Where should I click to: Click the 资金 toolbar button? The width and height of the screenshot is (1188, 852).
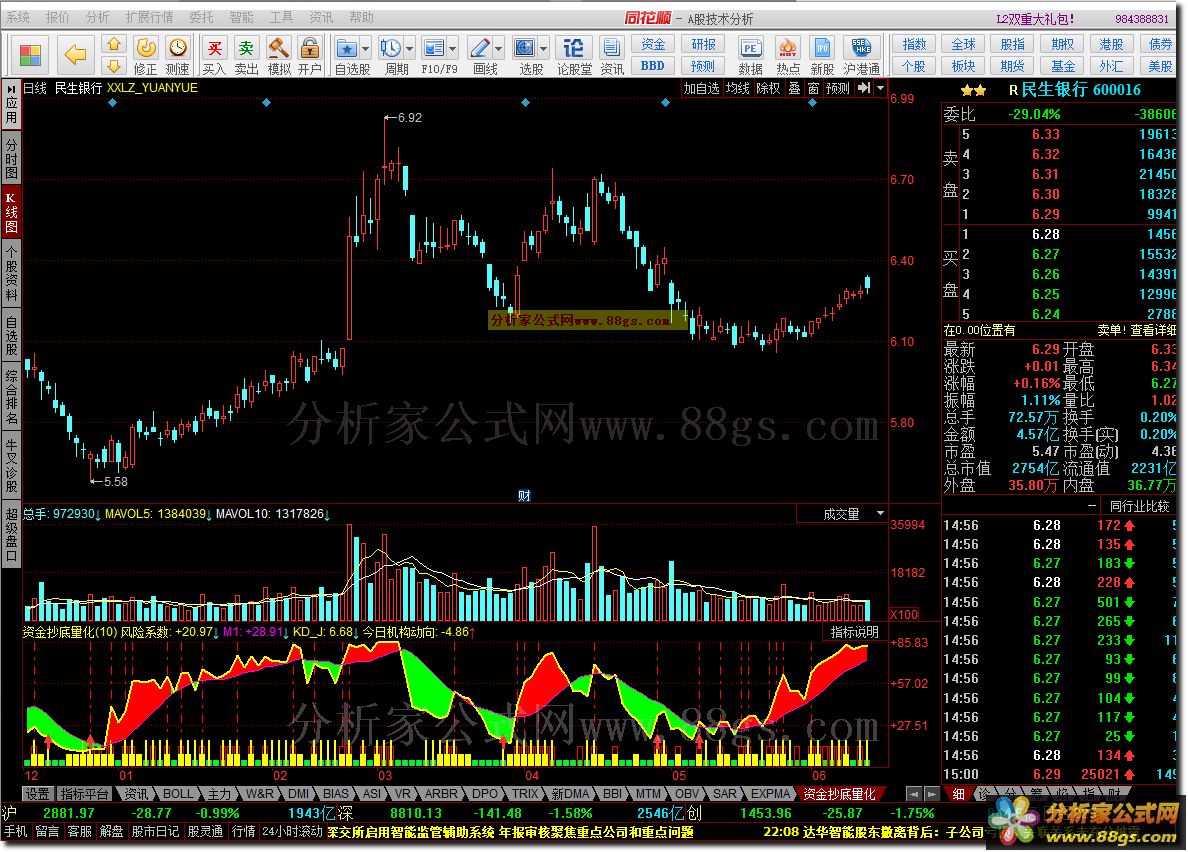click(x=653, y=44)
